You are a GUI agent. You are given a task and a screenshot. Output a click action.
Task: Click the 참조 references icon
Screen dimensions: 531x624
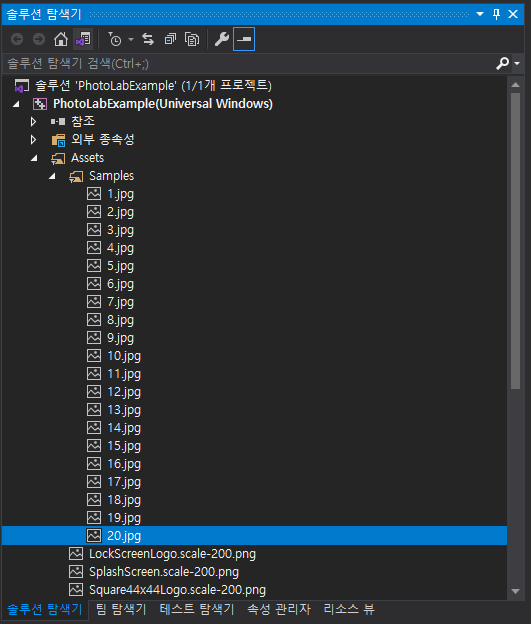pos(58,122)
